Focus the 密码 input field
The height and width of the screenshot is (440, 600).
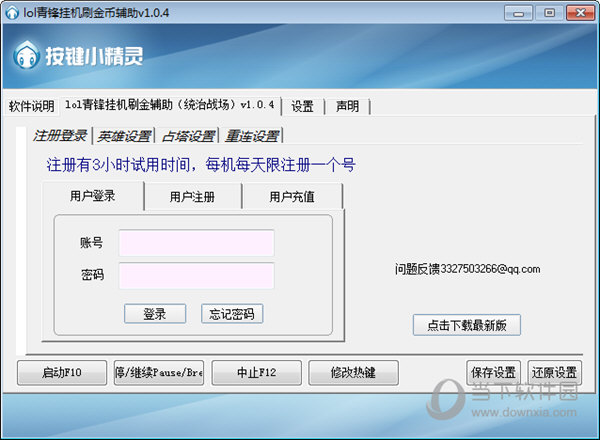[197, 276]
